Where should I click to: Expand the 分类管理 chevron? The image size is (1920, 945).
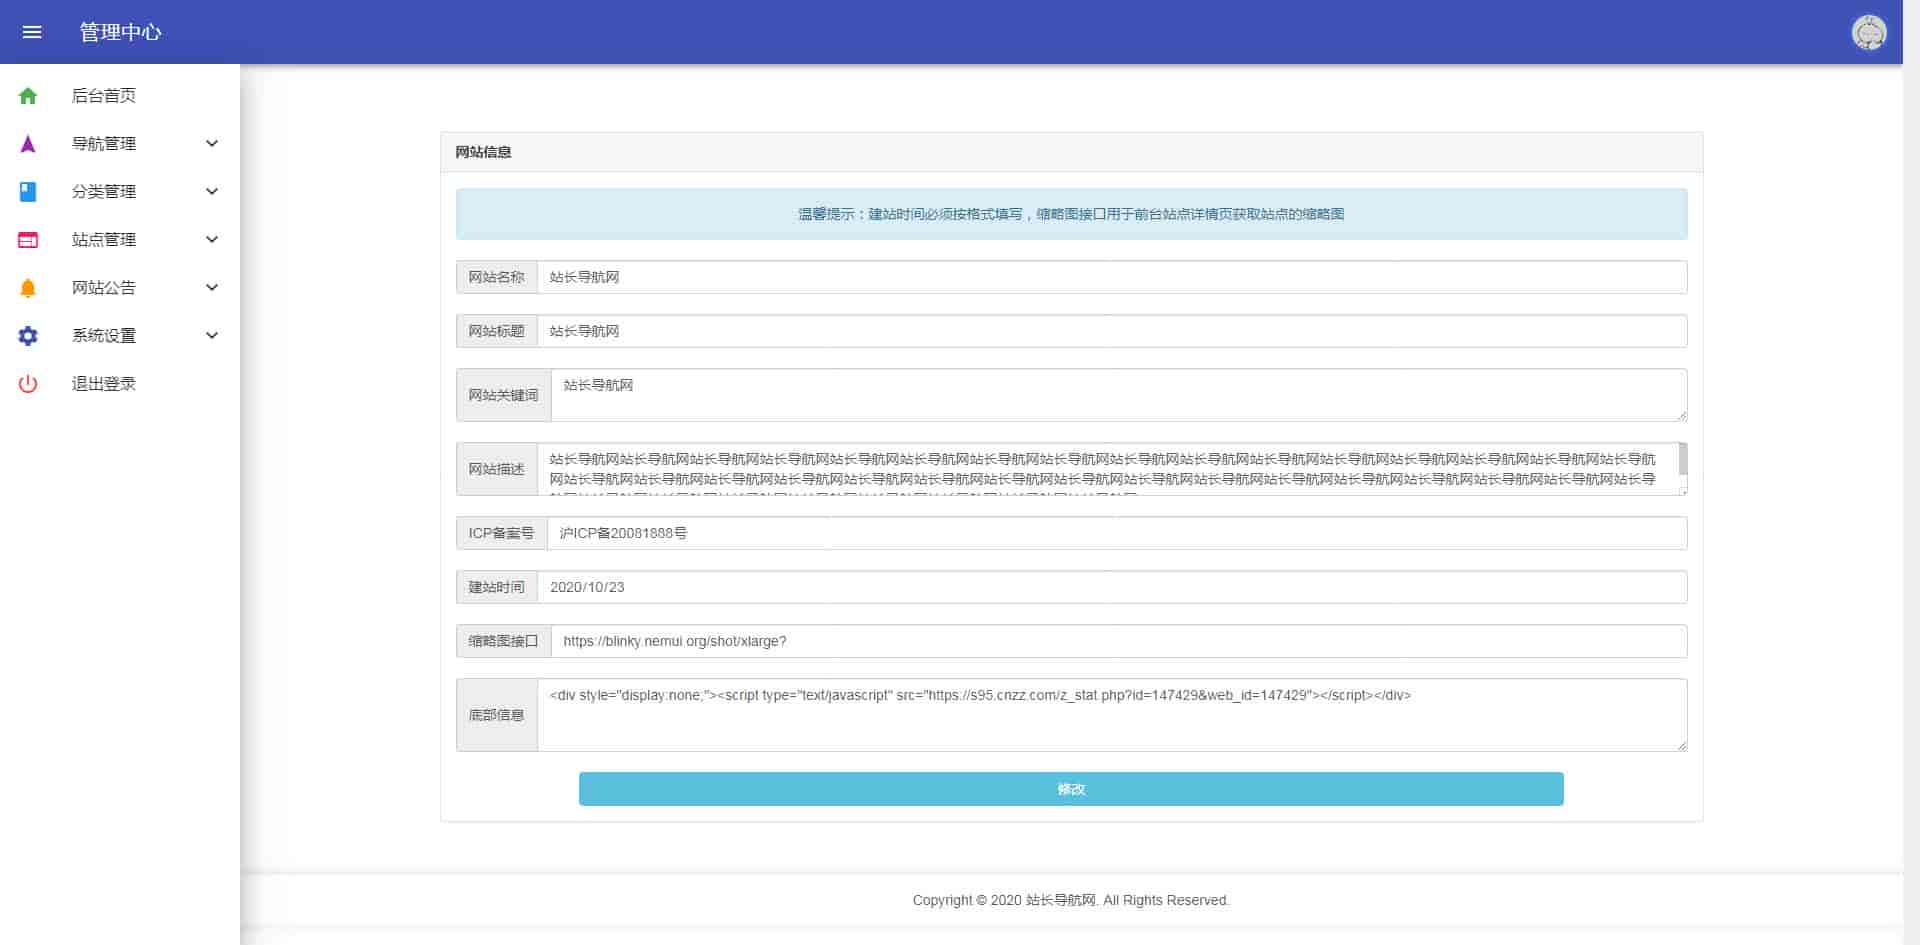(212, 192)
